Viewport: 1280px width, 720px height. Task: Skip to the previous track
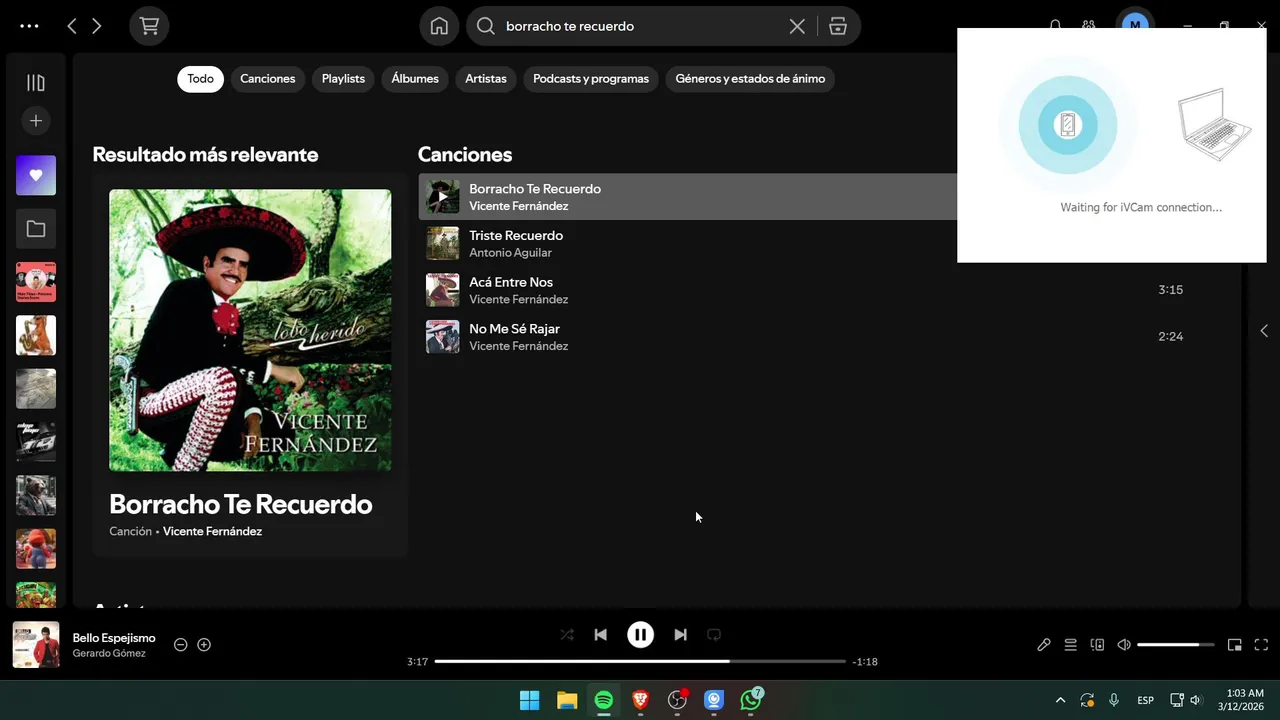pos(600,635)
